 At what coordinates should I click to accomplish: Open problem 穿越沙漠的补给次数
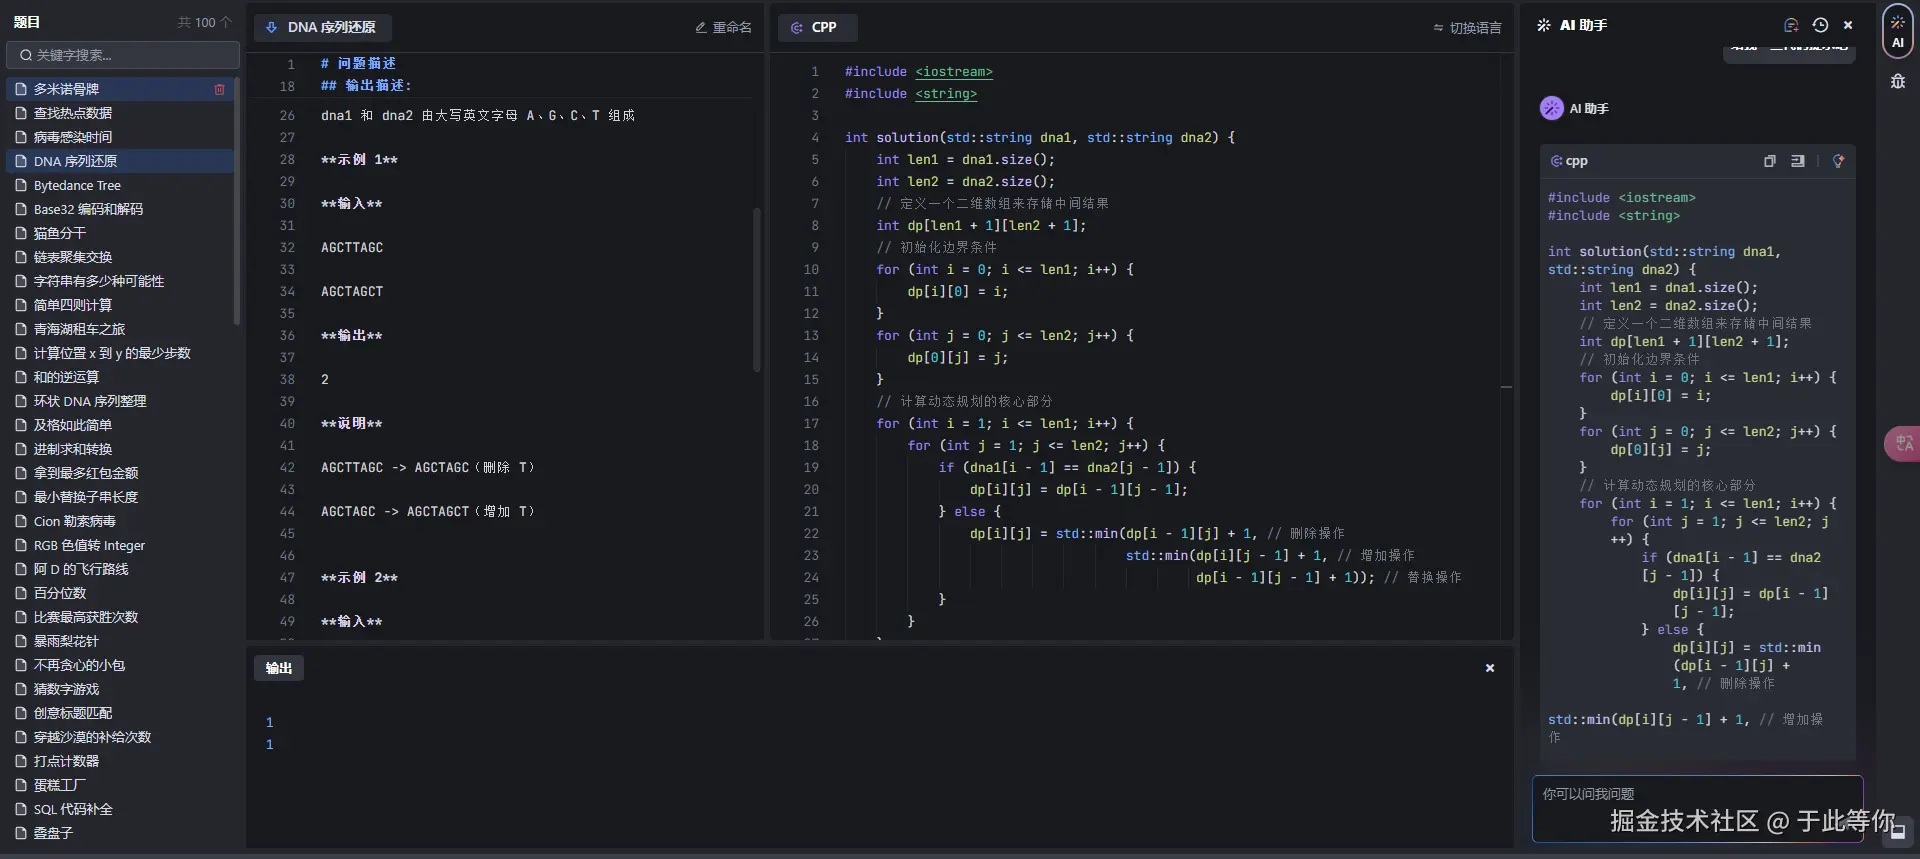[x=120, y=737]
